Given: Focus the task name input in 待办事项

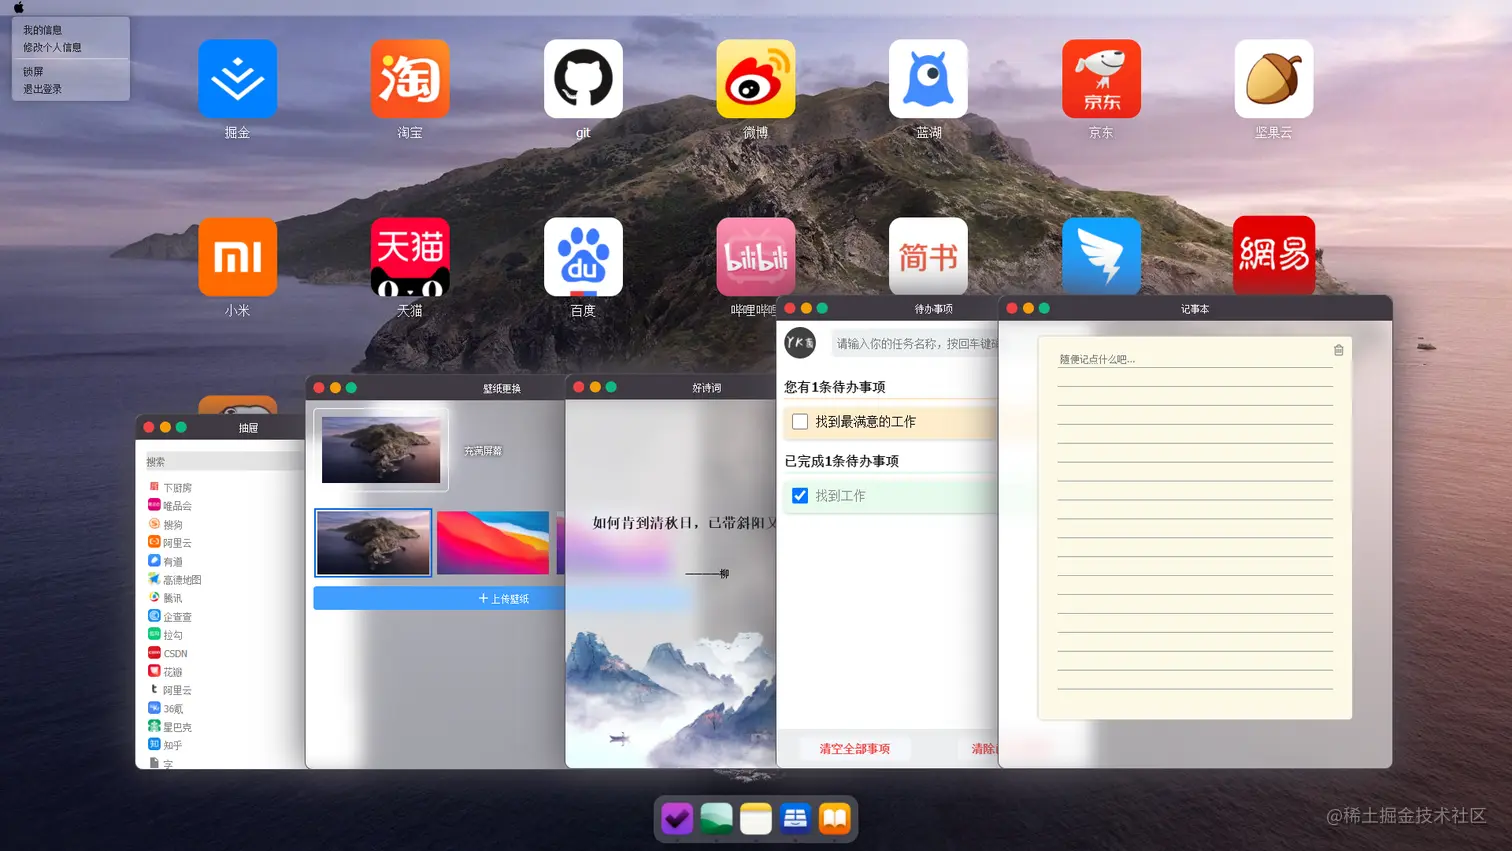Looking at the screenshot, I should [x=915, y=343].
